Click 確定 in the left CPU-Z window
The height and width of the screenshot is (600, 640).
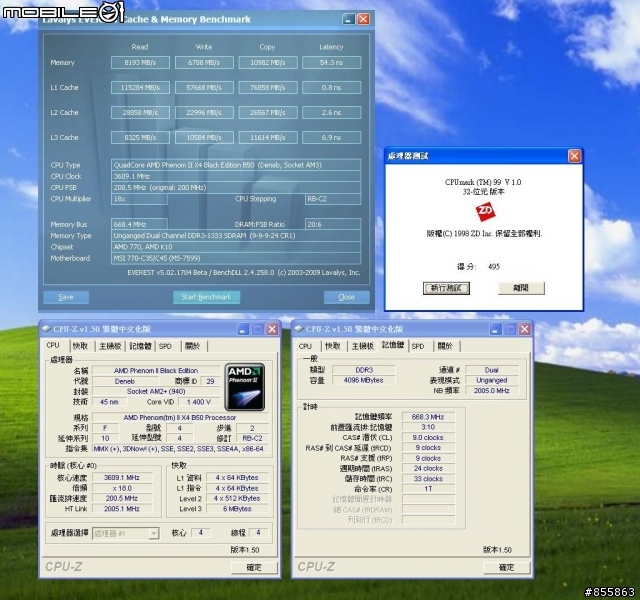pos(254,567)
